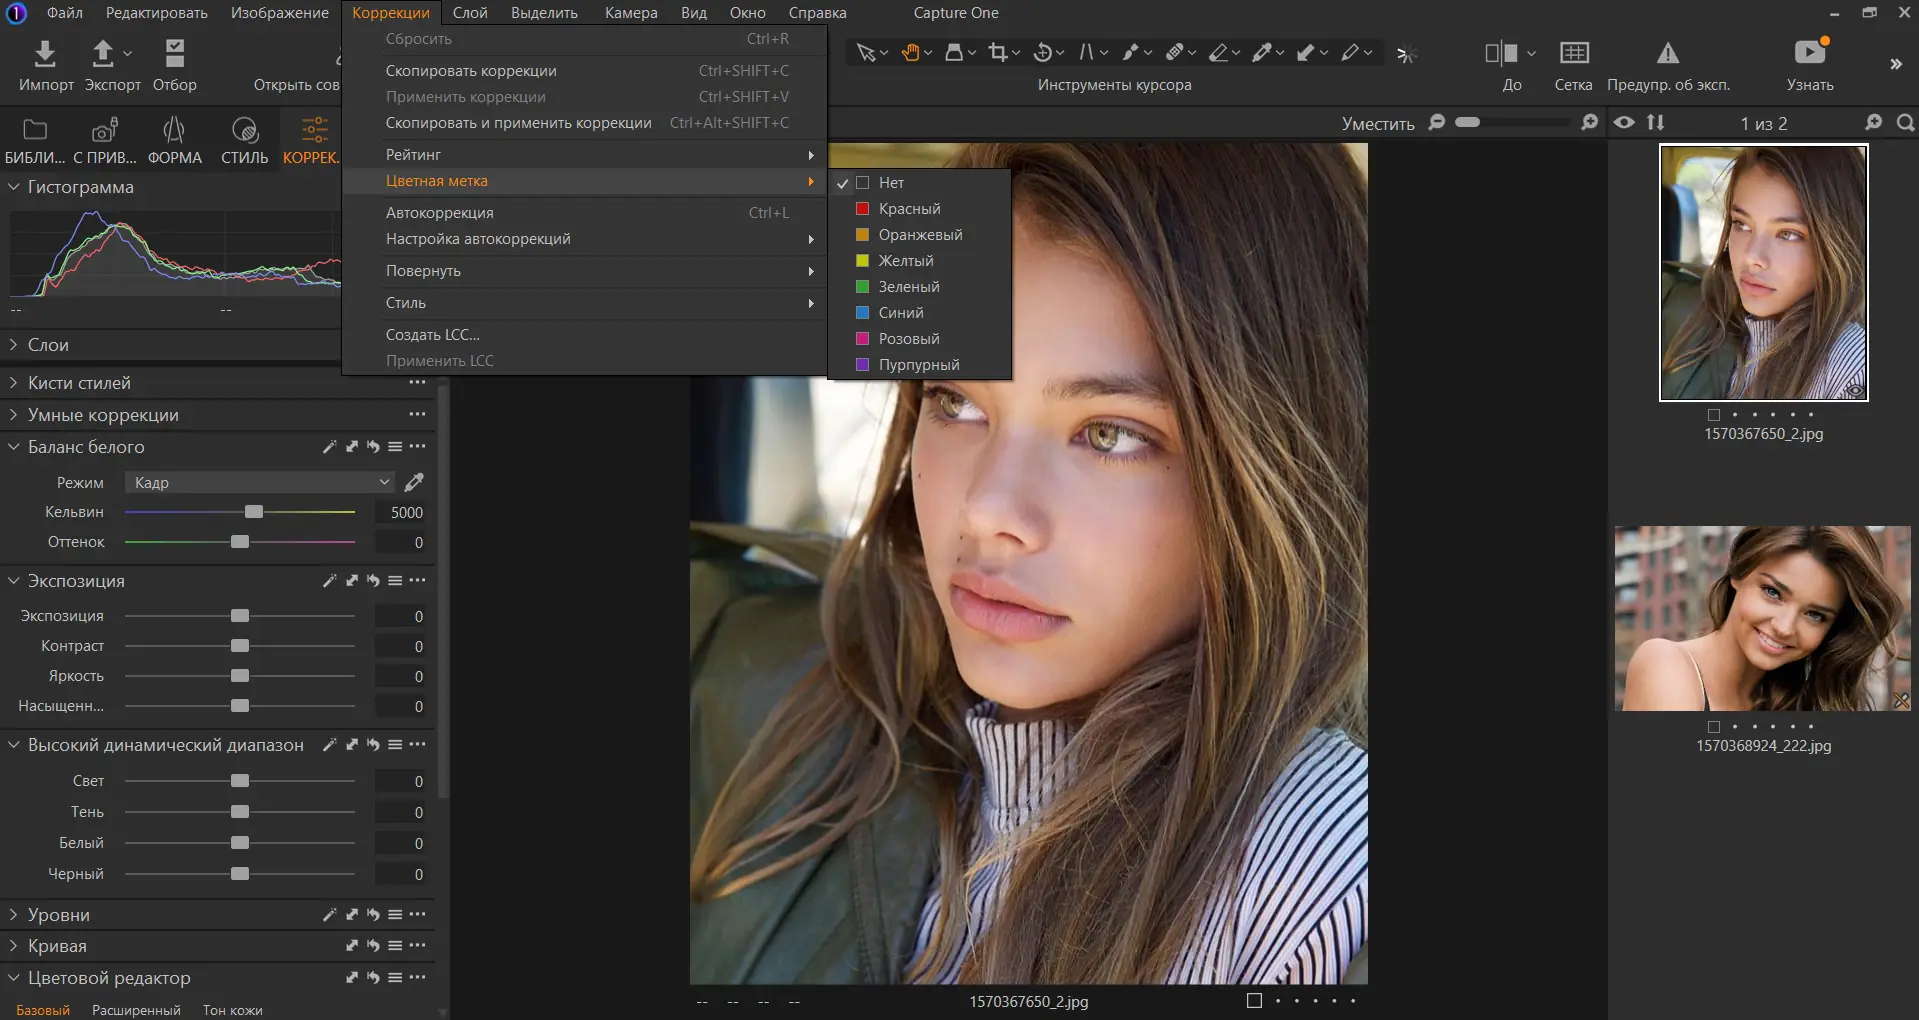The width and height of the screenshot is (1919, 1020).
Task: Click color tag checkbox under 1570367650_2.jpg thumbnail
Action: click(1714, 415)
